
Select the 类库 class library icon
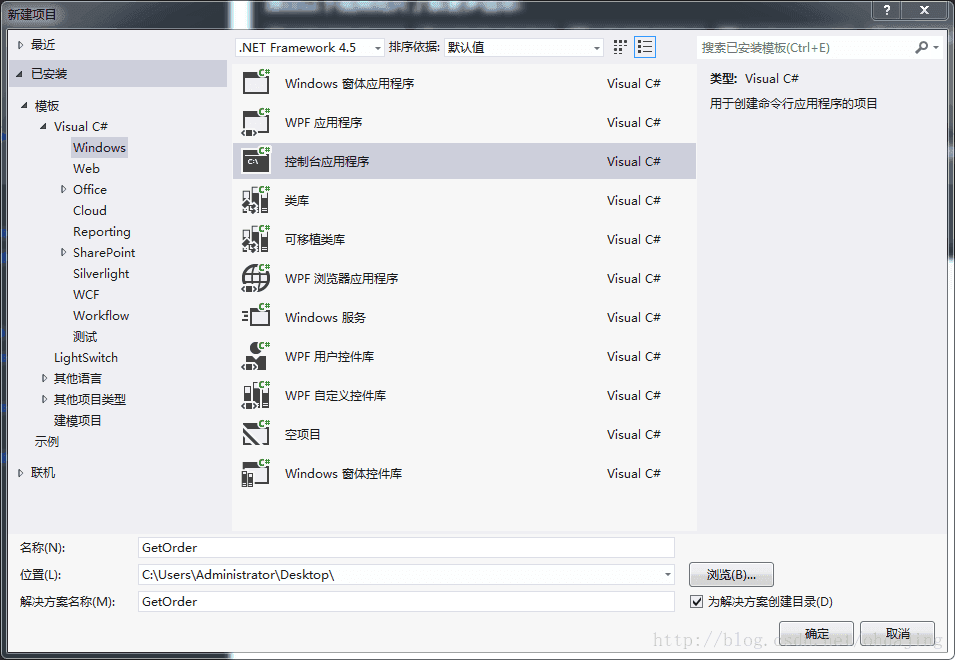(x=256, y=200)
